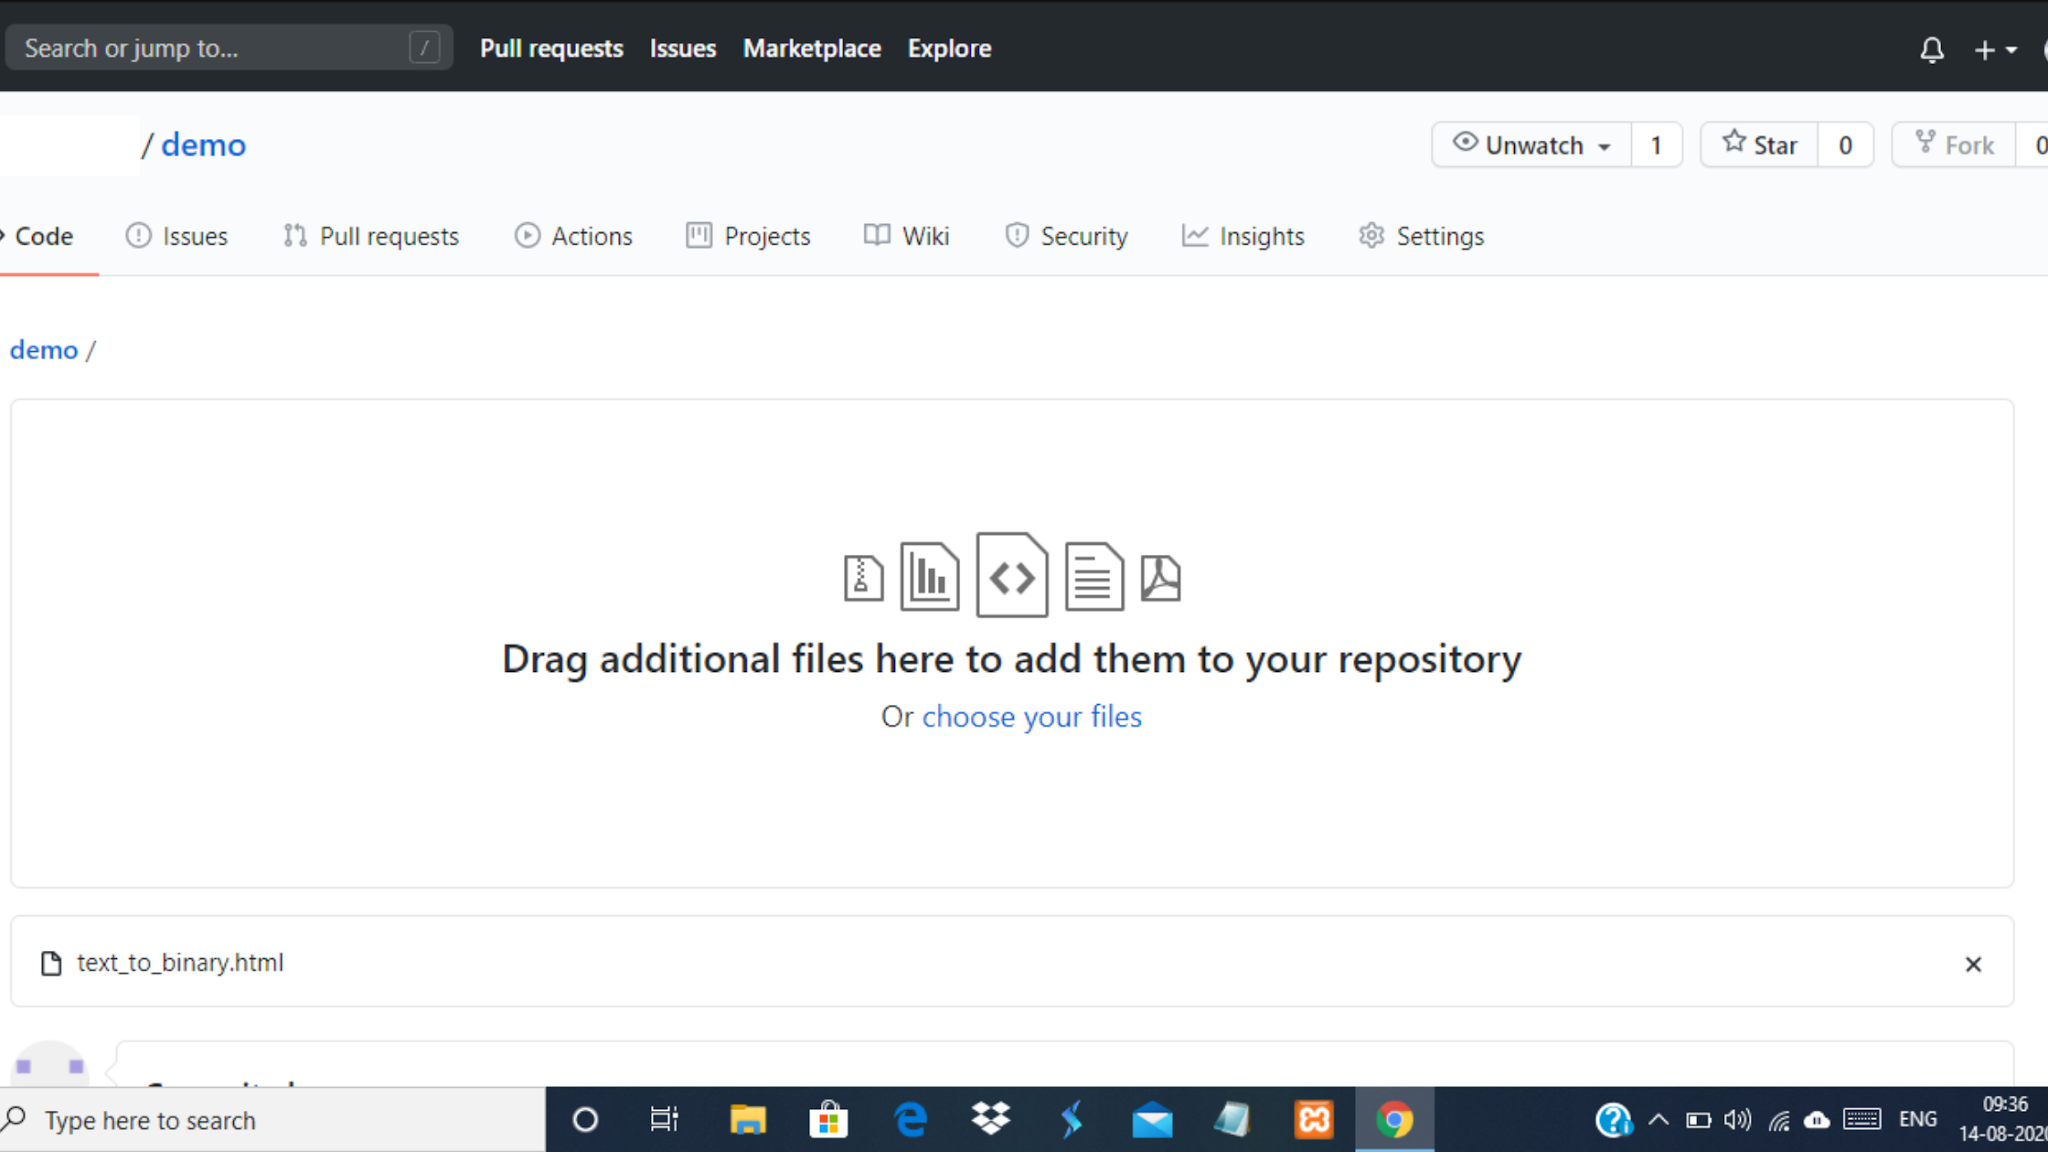The height and width of the screenshot is (1152, 2048).
Task: Star the demo repository
Action: 1760,144
